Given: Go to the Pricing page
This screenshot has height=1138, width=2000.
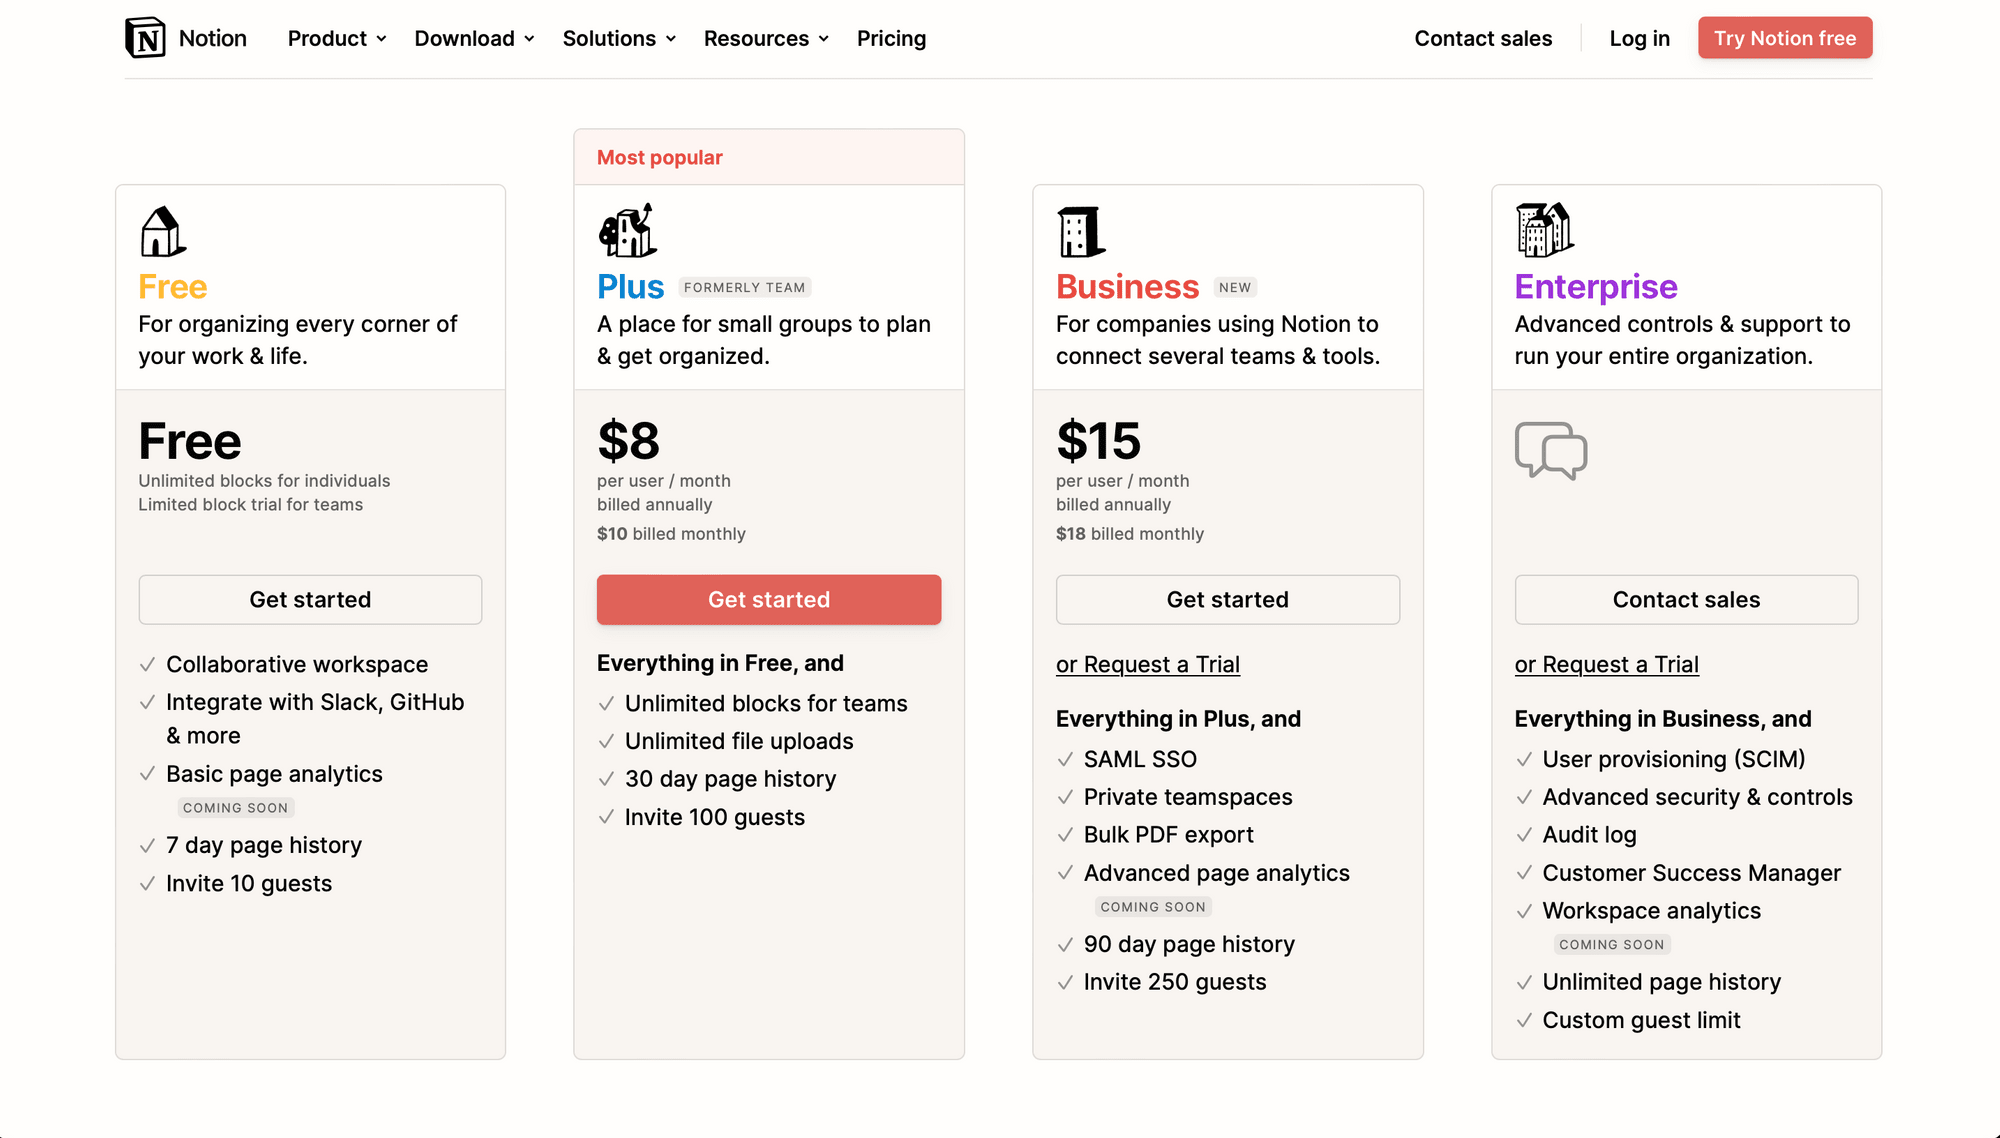Looking at the screenshot, I should [891, 38].
